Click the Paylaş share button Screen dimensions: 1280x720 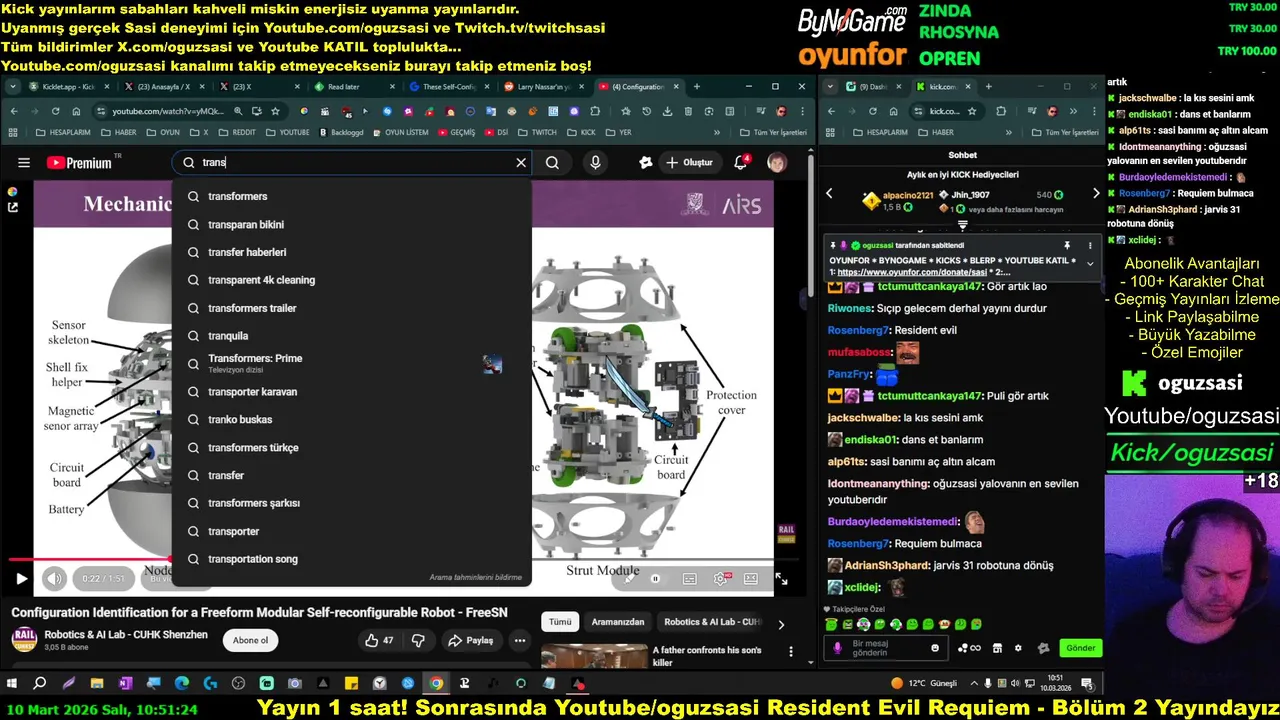pos(470,640)
